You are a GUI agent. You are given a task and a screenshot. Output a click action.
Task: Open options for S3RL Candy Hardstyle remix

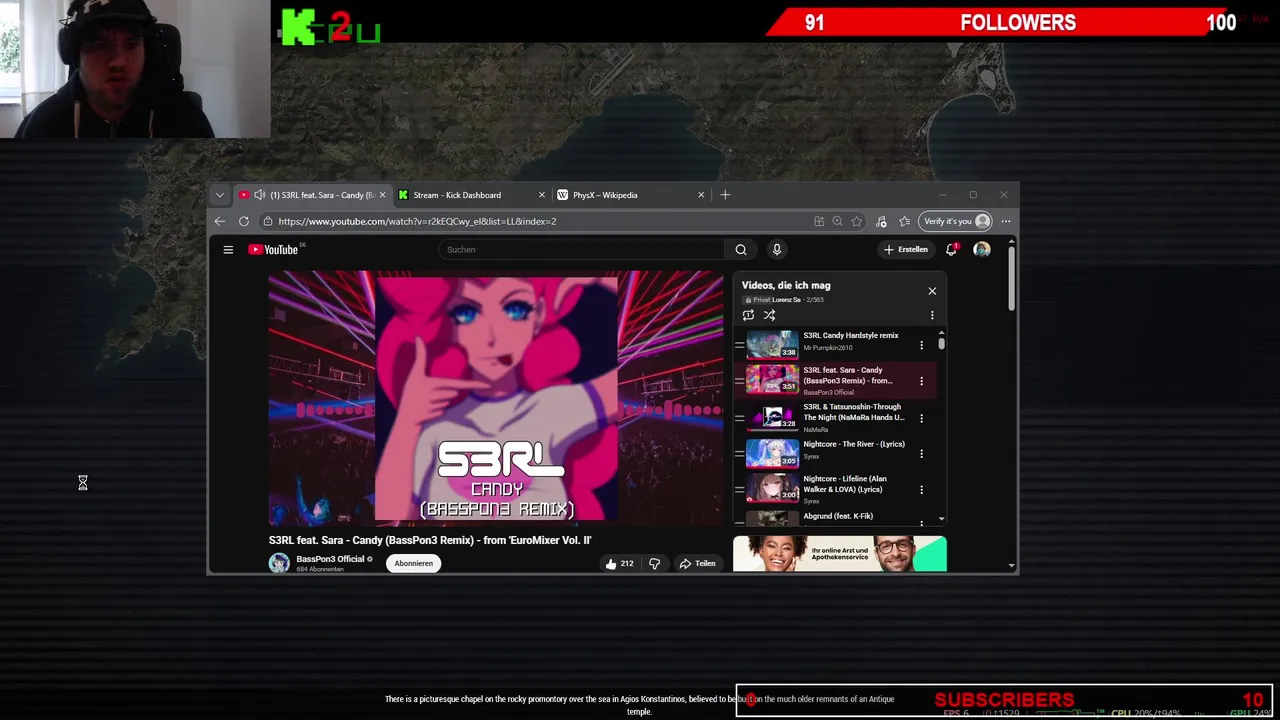click(x=922, y=345)
